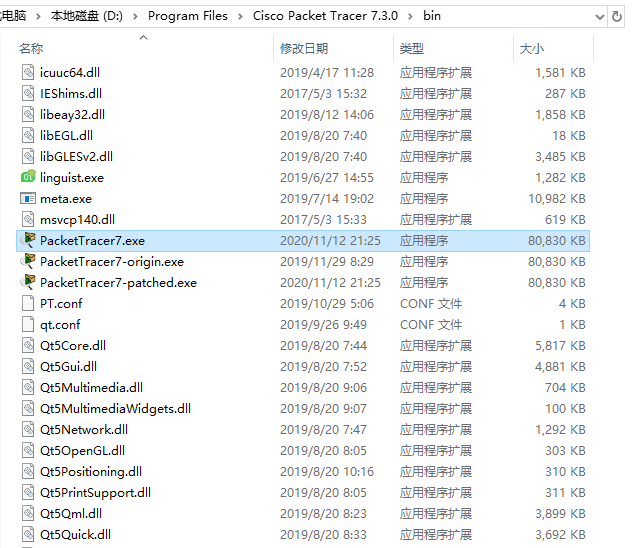The width and height of the screenshot is (633, 548).
Task: Select the file name Qt5Core.dll
Action: pos(73,346)
